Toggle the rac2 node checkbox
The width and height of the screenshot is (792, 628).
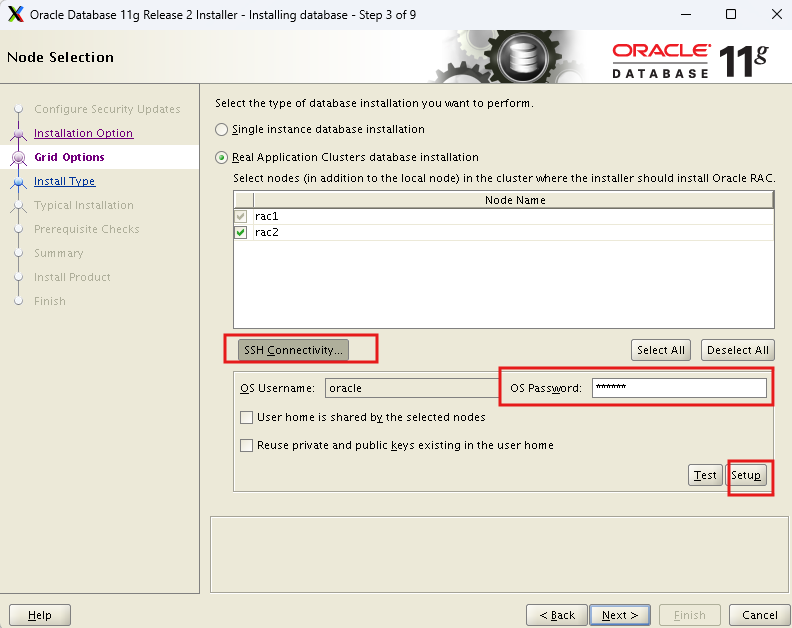(241, 232)
